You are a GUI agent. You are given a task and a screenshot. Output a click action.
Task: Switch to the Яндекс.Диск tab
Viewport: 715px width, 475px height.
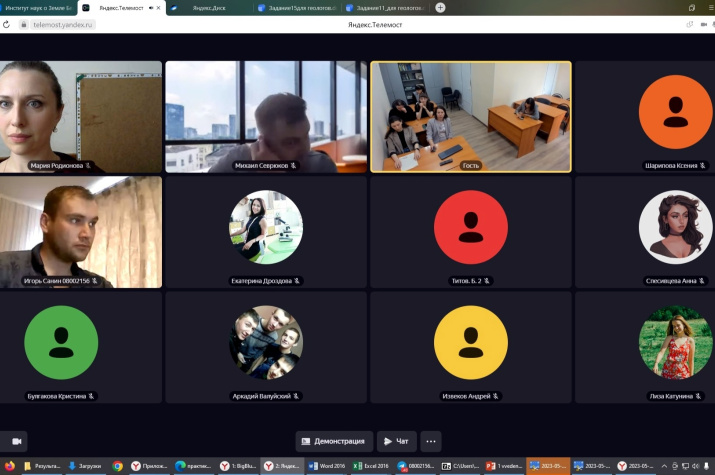coord(204,7)
